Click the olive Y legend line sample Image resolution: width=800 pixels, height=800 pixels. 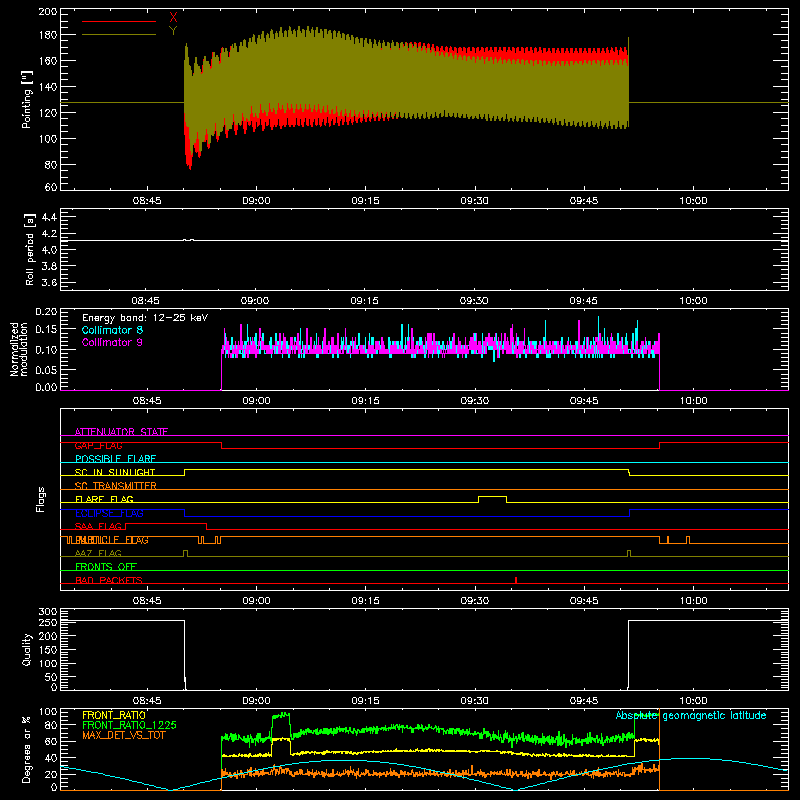click(119, 35)
